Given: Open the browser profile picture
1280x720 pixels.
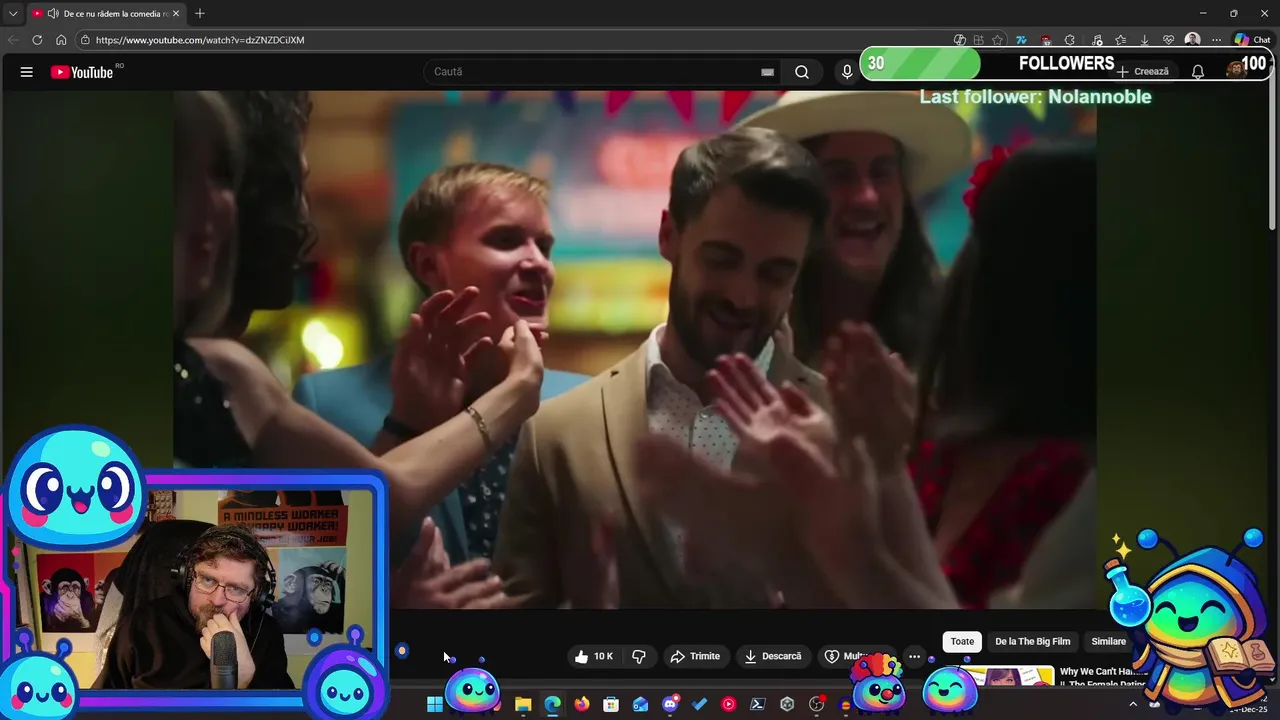Looking at the screenshot, I should [x=1192, y=40].
